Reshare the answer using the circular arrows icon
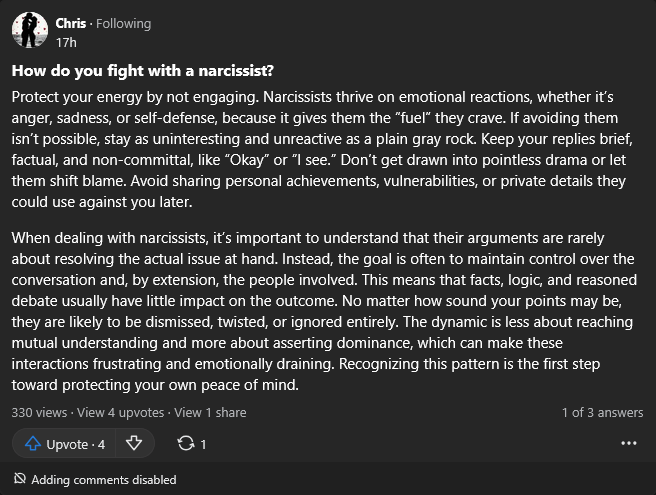This screenshot has height=495, width=656. pyautogui.click(x=186, y=444)
